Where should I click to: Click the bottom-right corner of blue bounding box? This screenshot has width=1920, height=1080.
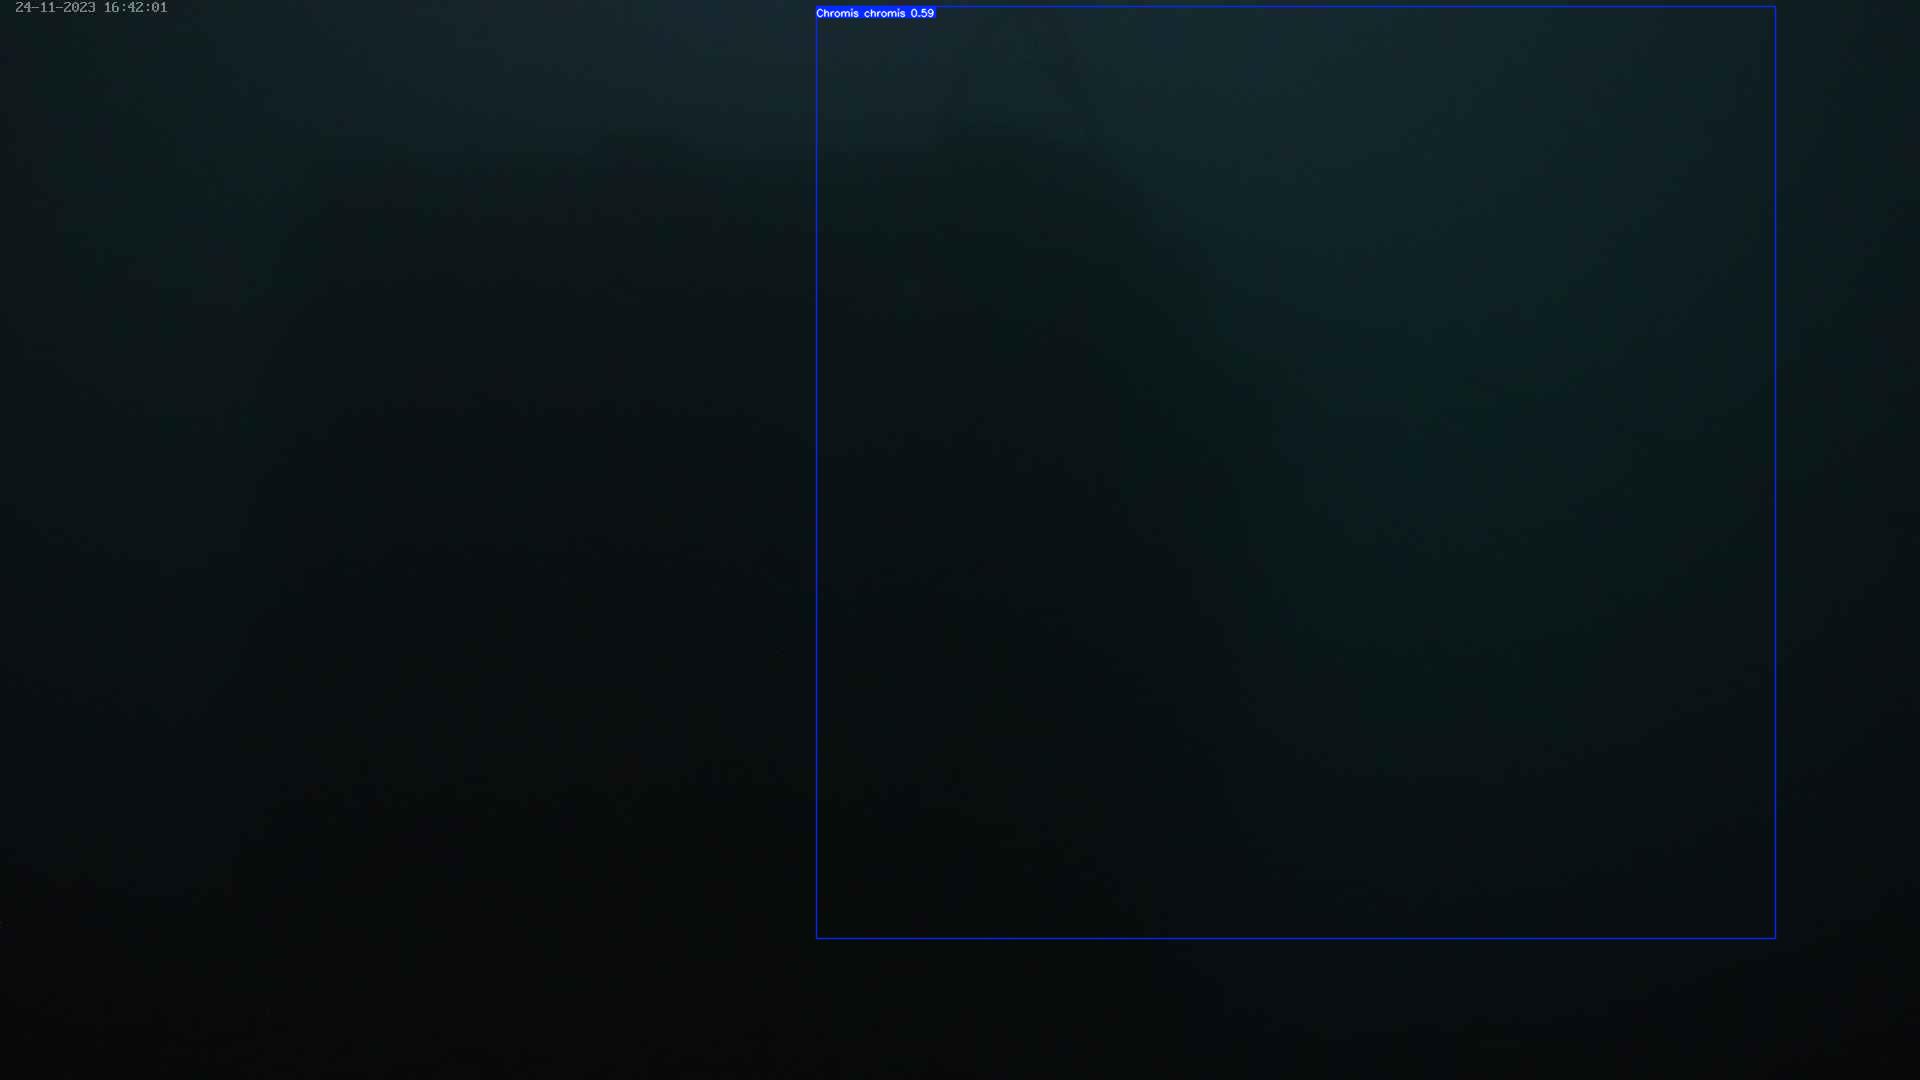[x=1775, y=938]
